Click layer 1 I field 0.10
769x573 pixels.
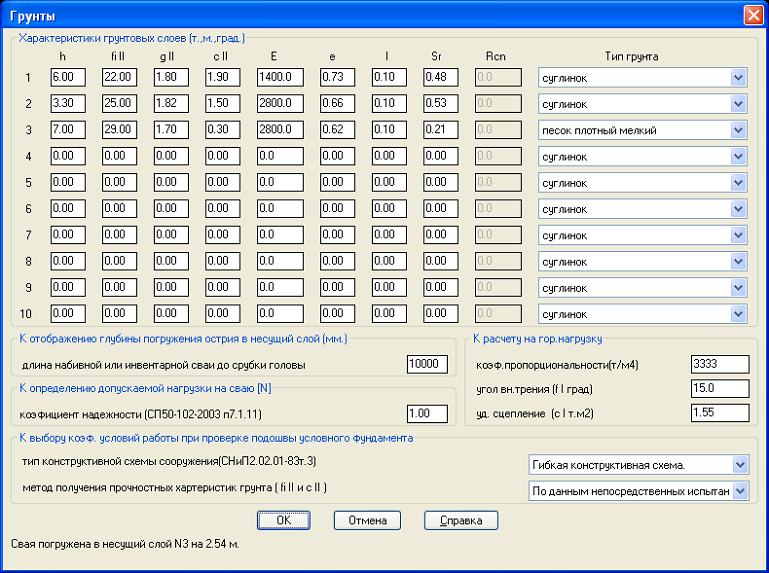[x=389, y=77]
